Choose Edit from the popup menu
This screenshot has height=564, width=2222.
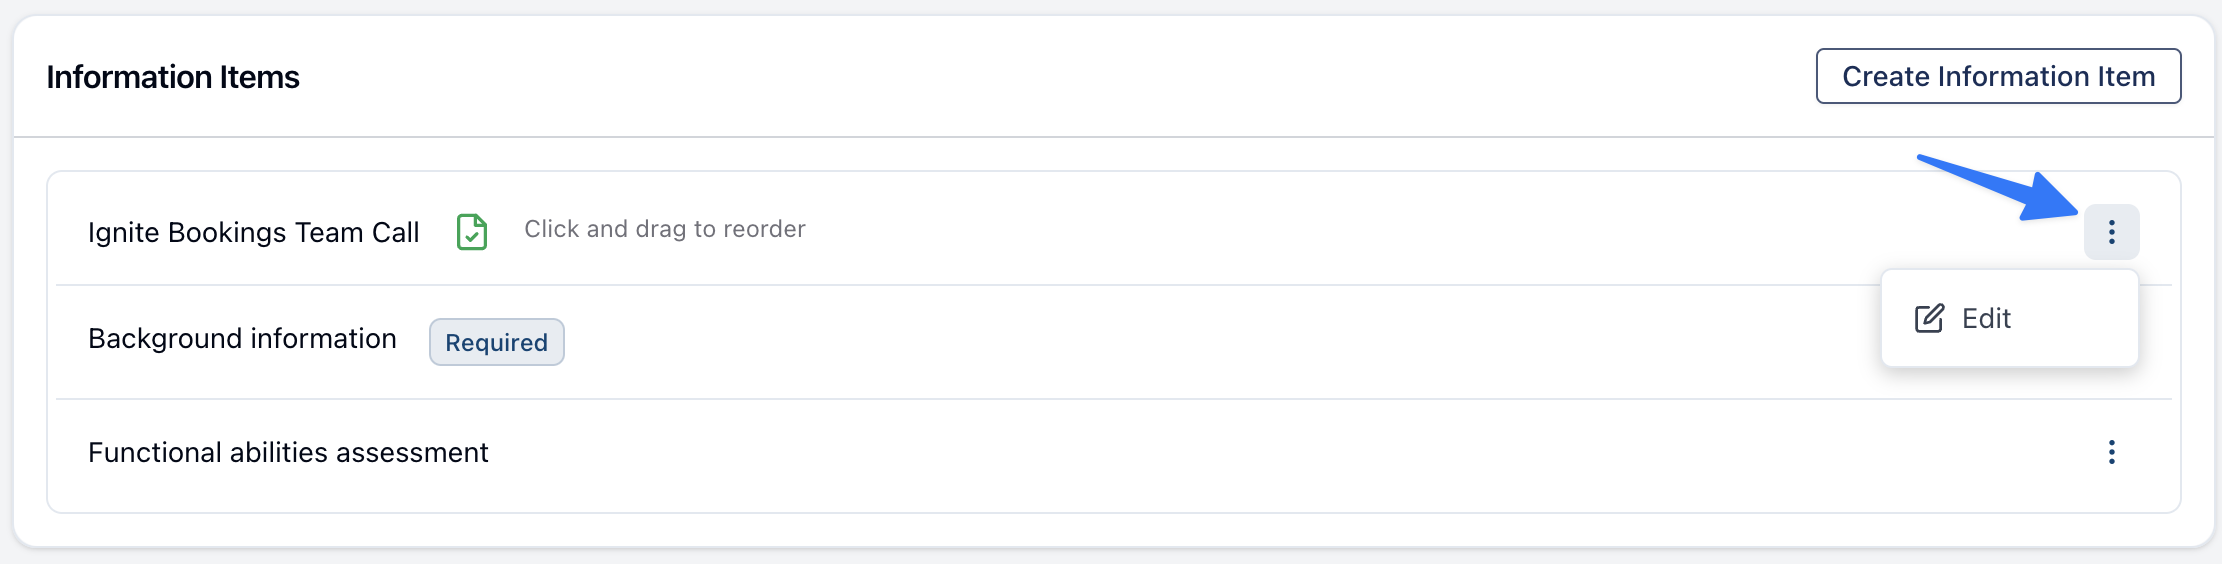1986,318
